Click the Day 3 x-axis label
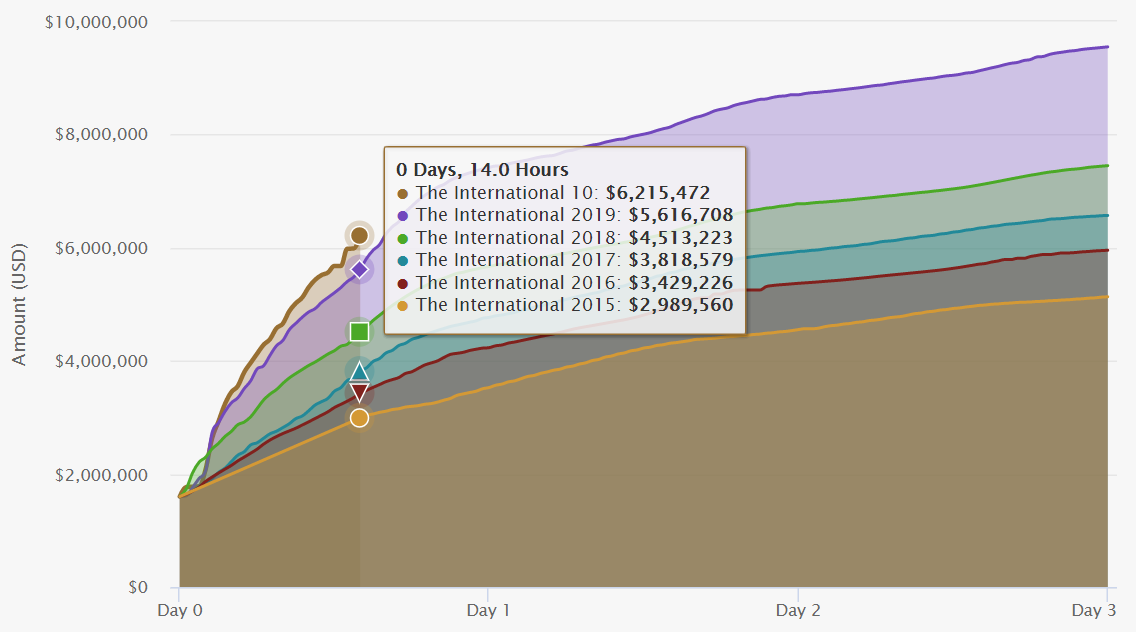1136x632 pixels. click(x=1093, y=610)
